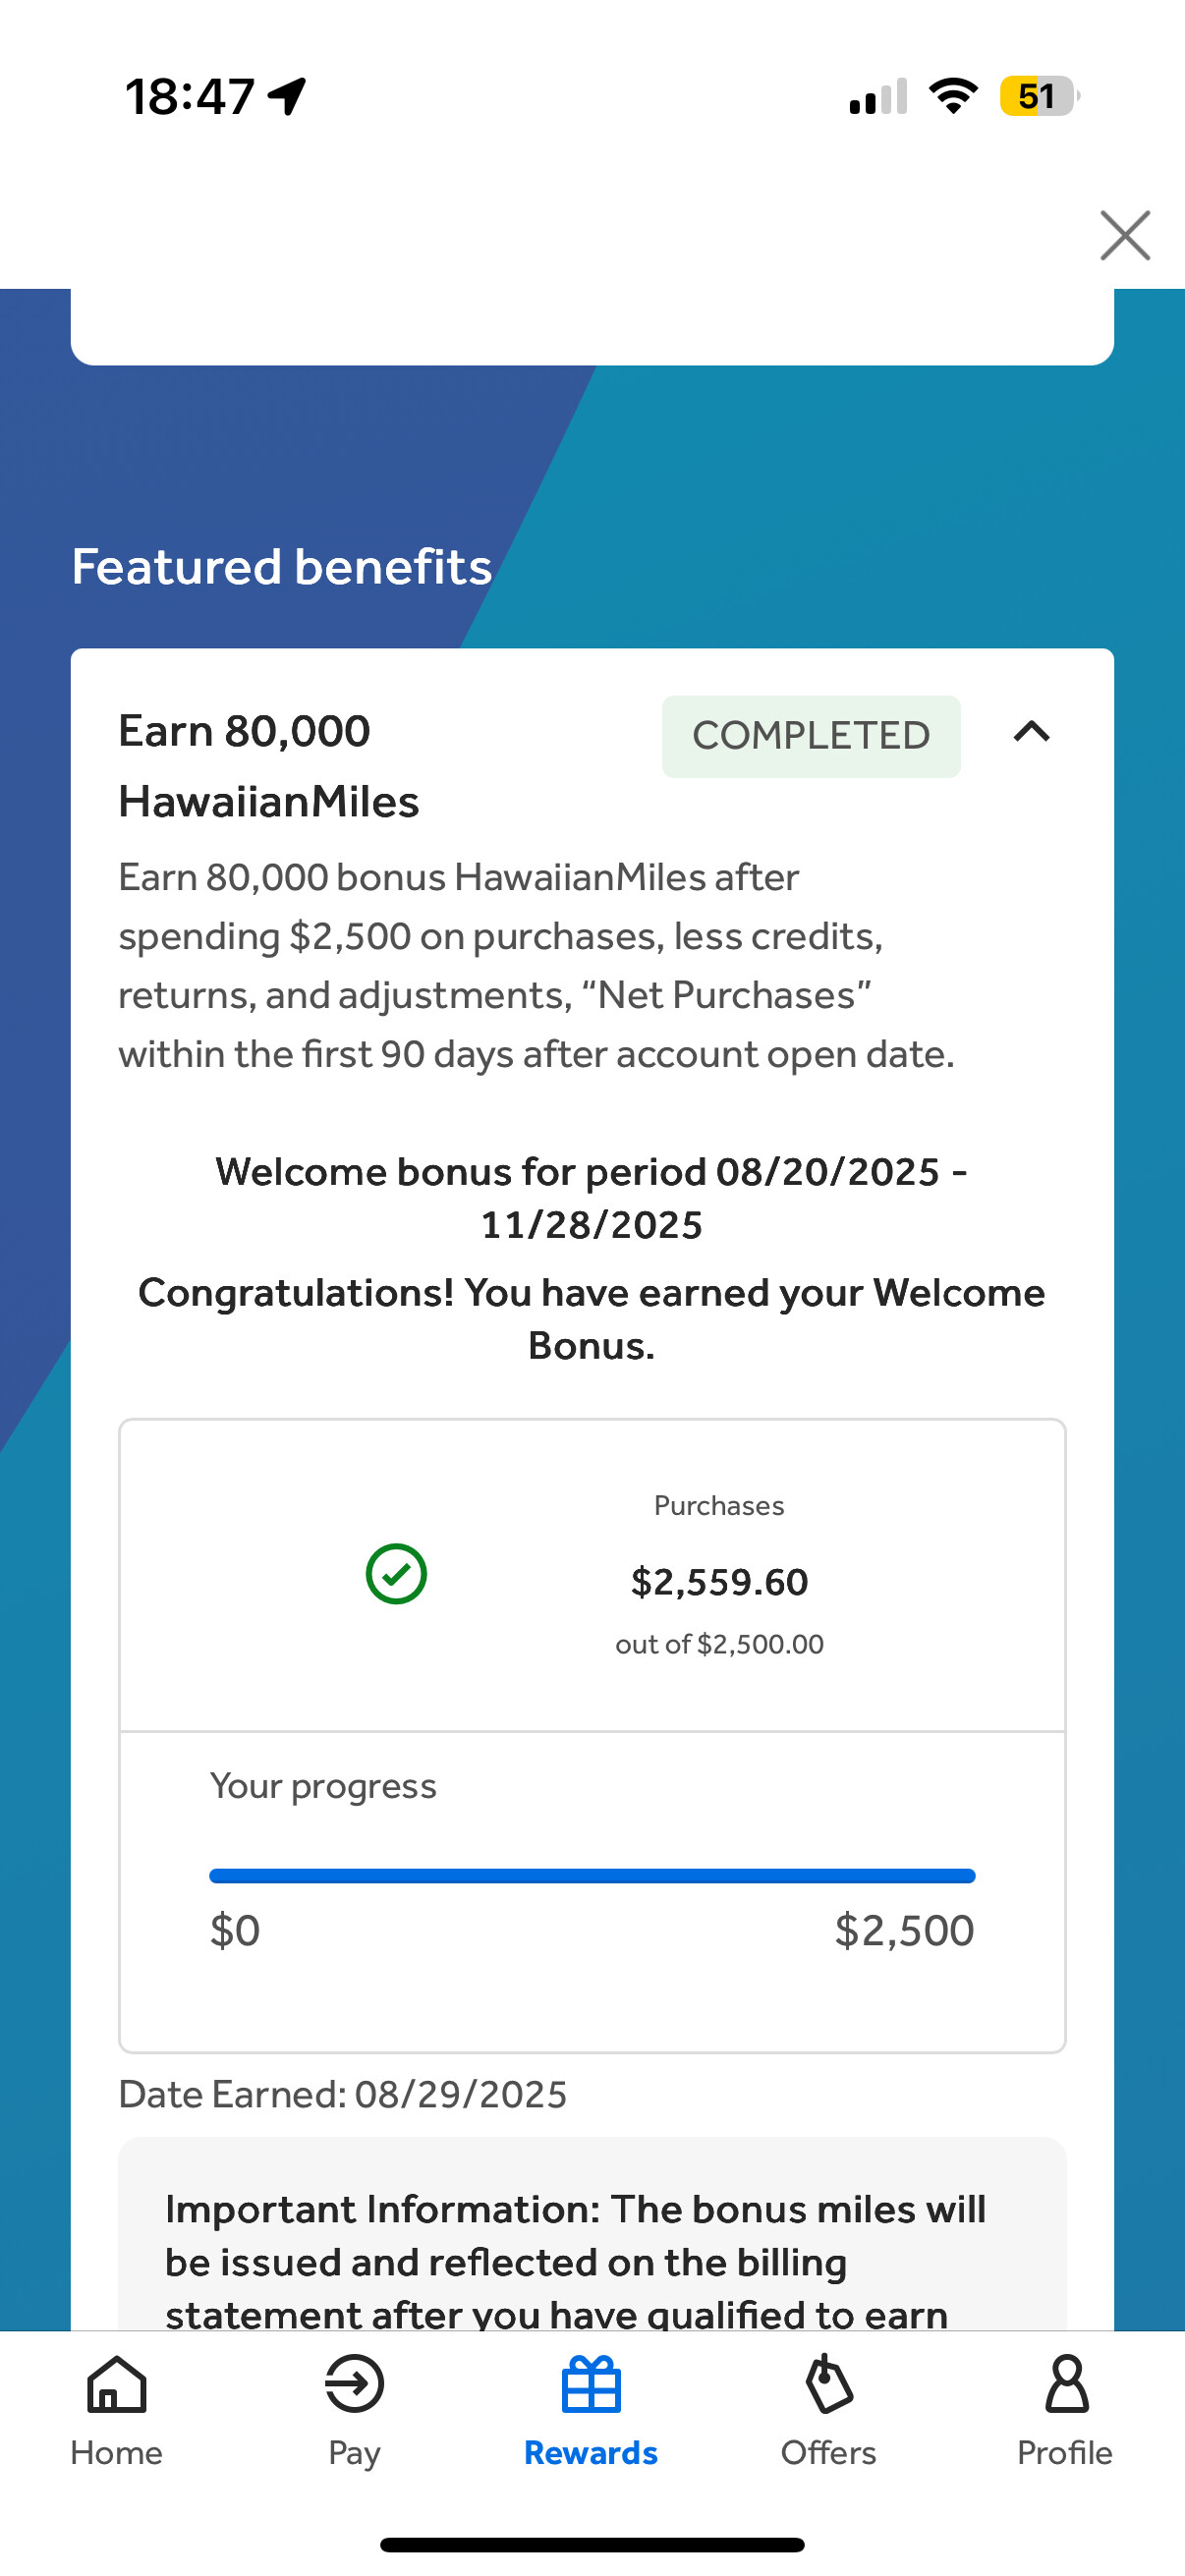
Task: Collapse the Earn 80,000 HawaiianMiles section
Action: tap(1031, 733)
